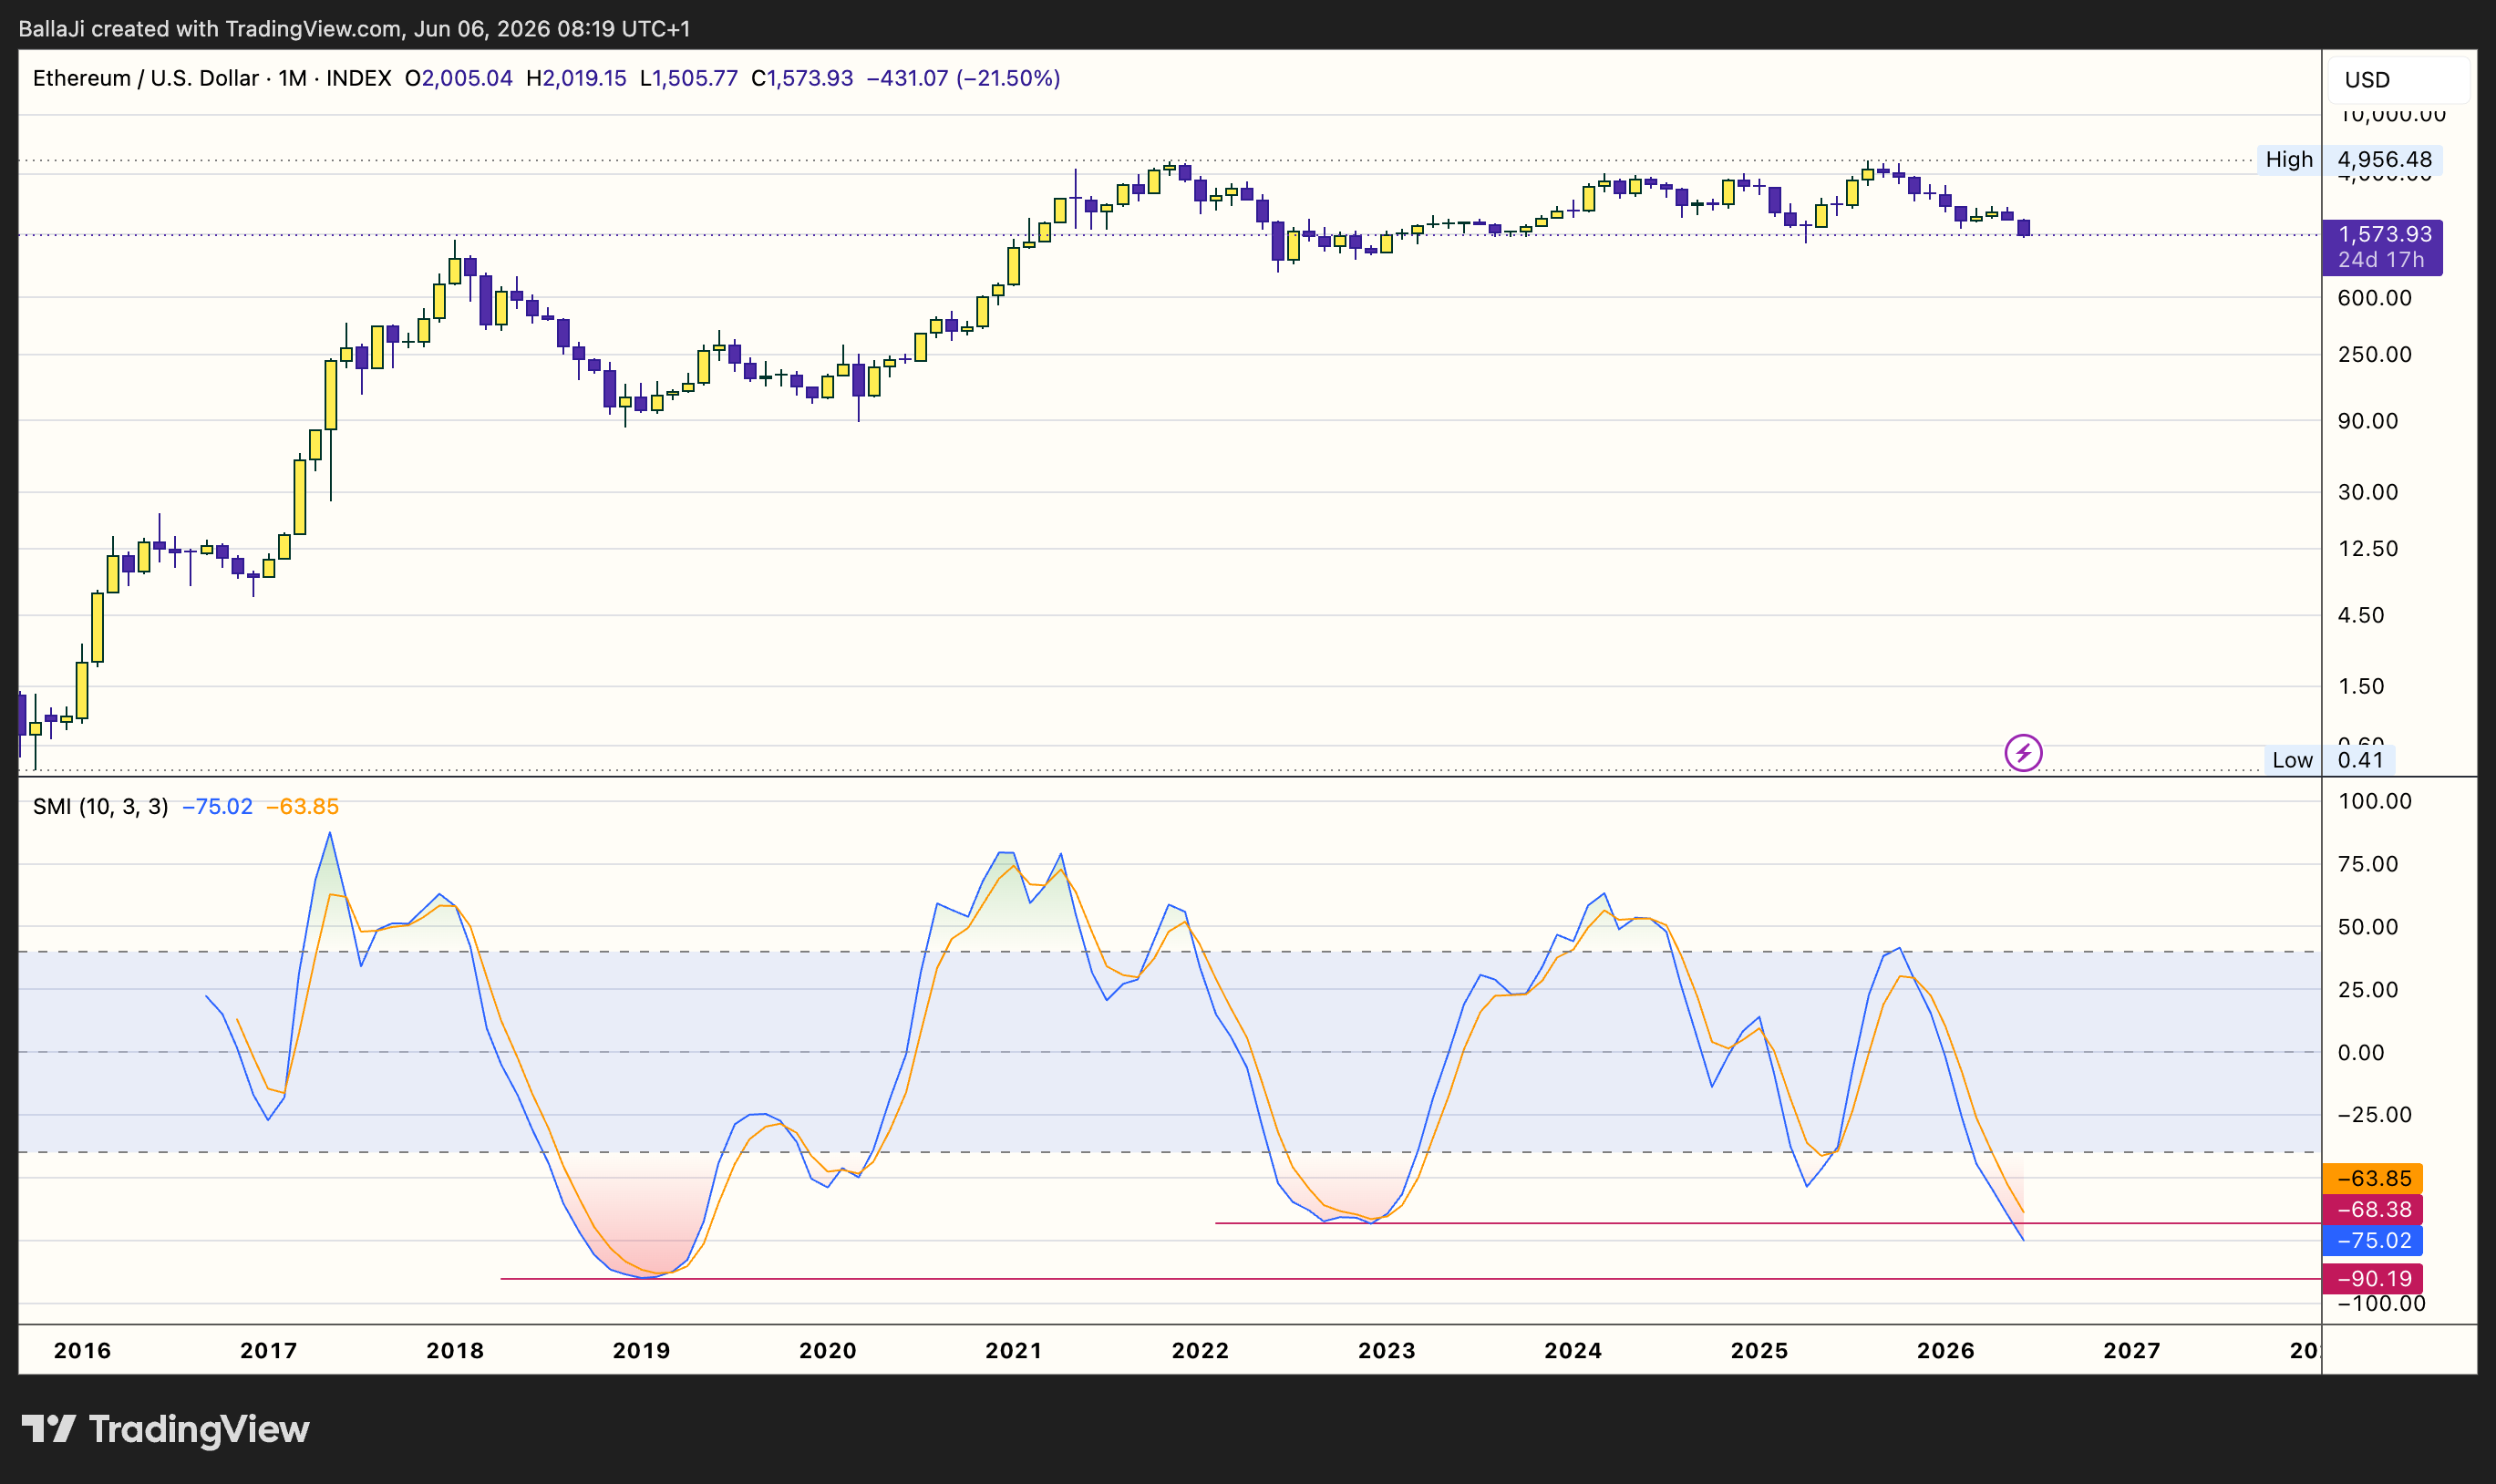
Task: Click the 2016 label on the time axis
Action: (x=83, y=1351)
